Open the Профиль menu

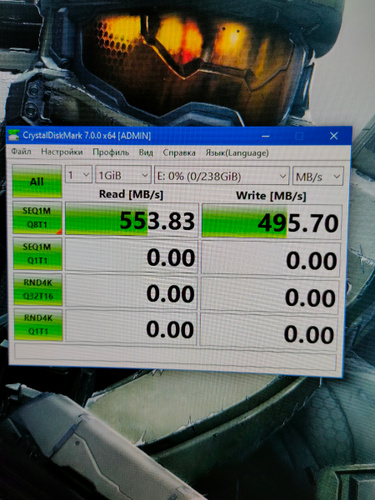(x=111, y=152)
